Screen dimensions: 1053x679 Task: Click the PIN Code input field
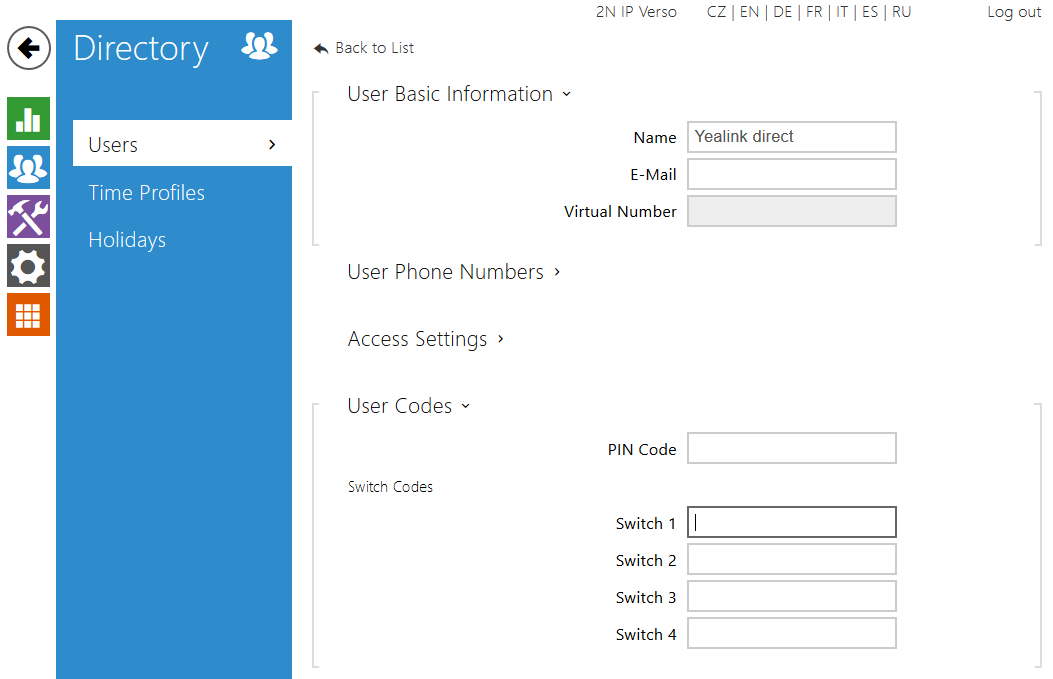(x=791, y=449)
